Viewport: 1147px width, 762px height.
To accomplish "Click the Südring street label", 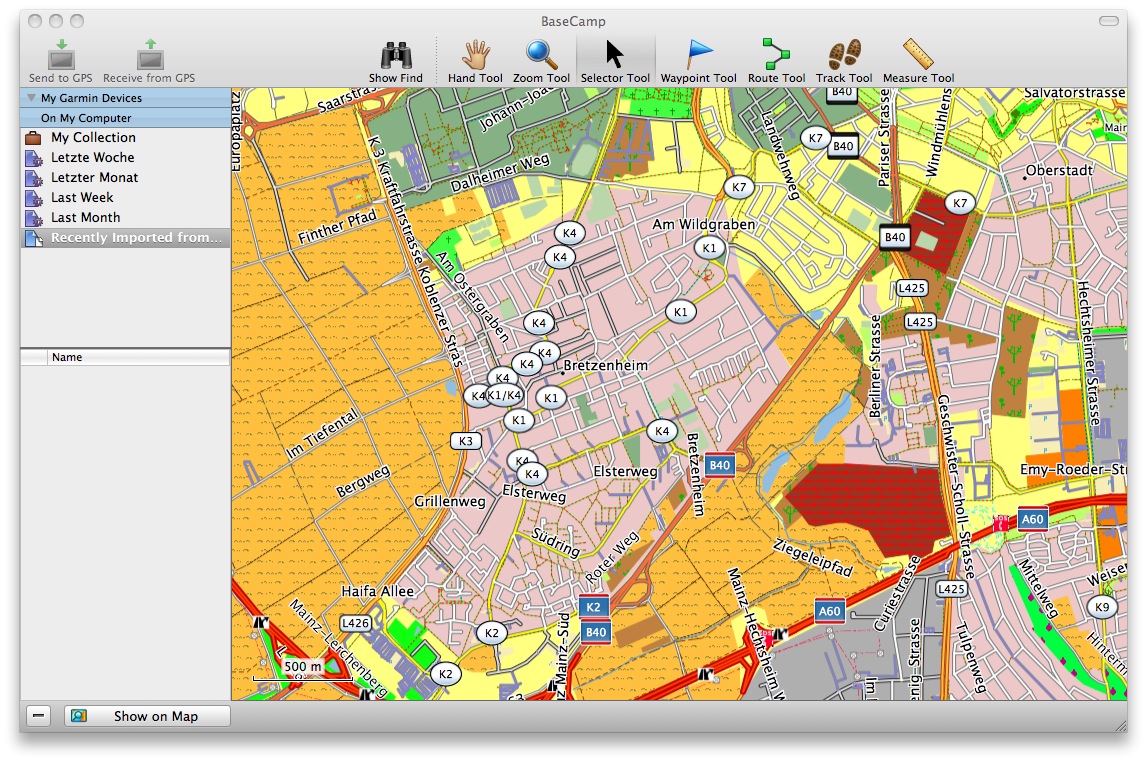I will 555,543.
